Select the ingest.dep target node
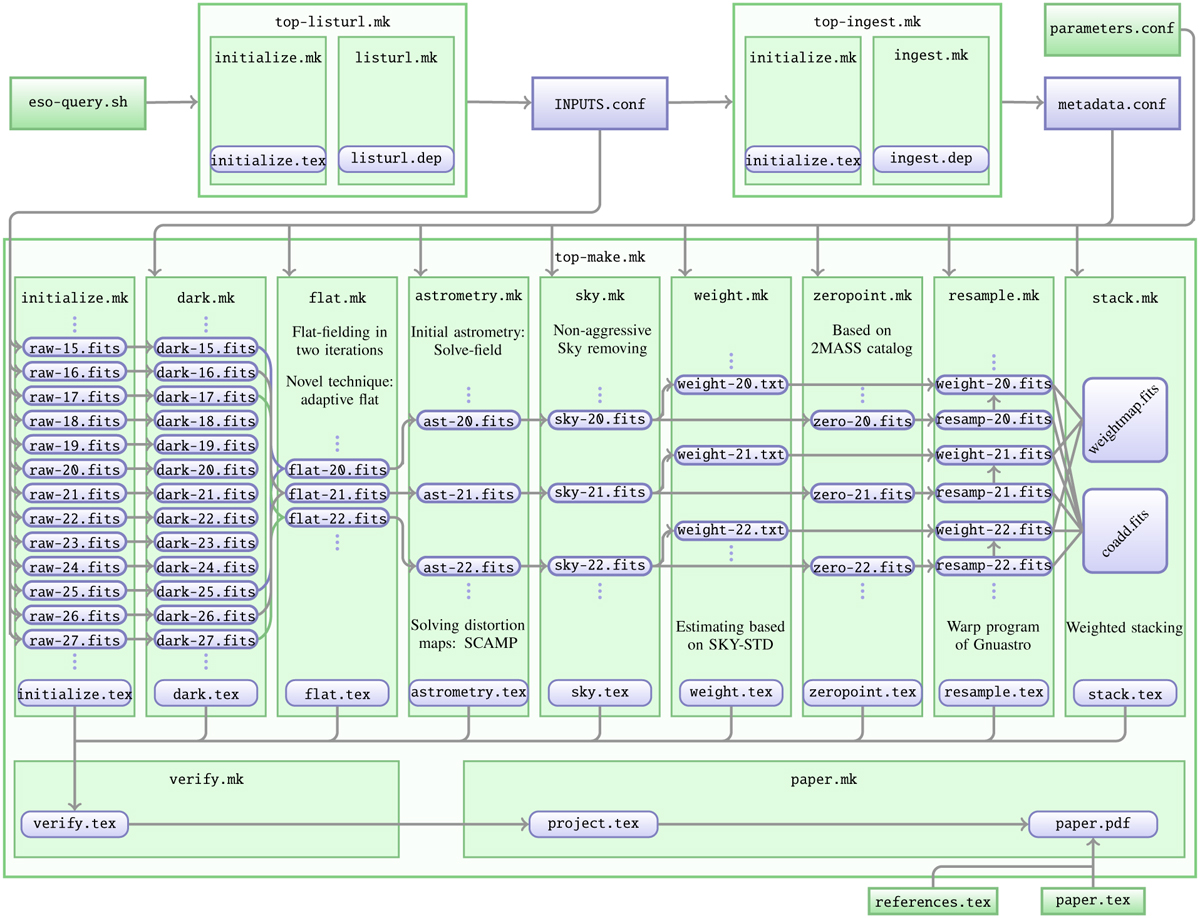Screen dimensions: 1200x918 930,158
